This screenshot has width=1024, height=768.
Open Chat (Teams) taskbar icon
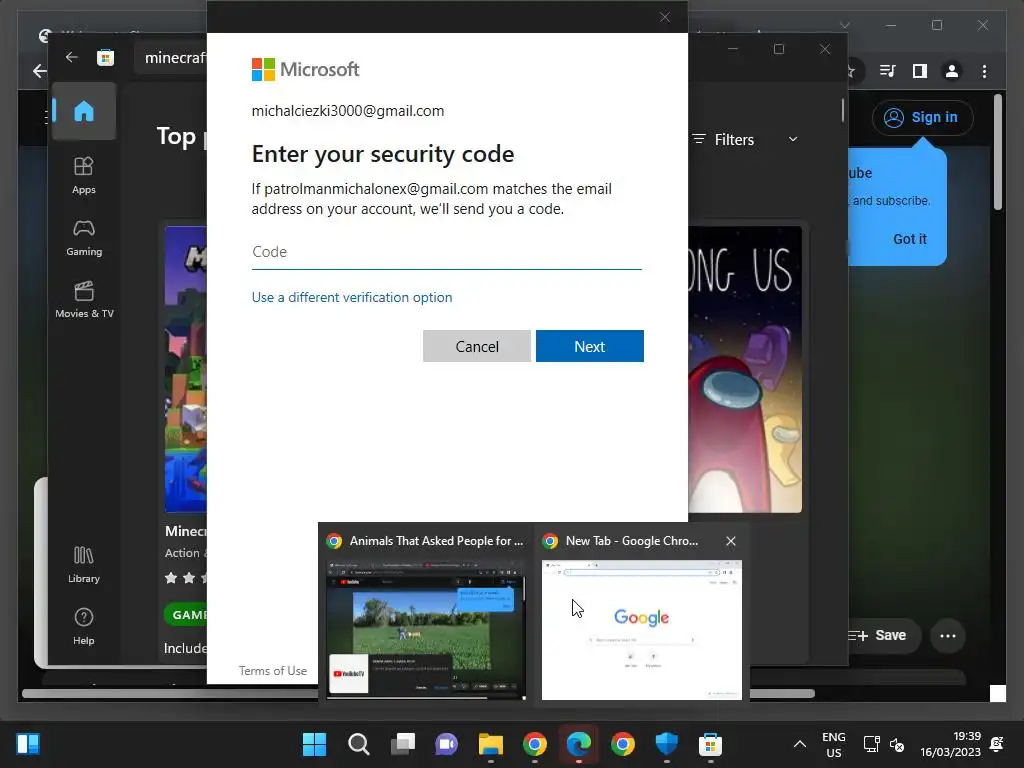(x=447, y=744)
